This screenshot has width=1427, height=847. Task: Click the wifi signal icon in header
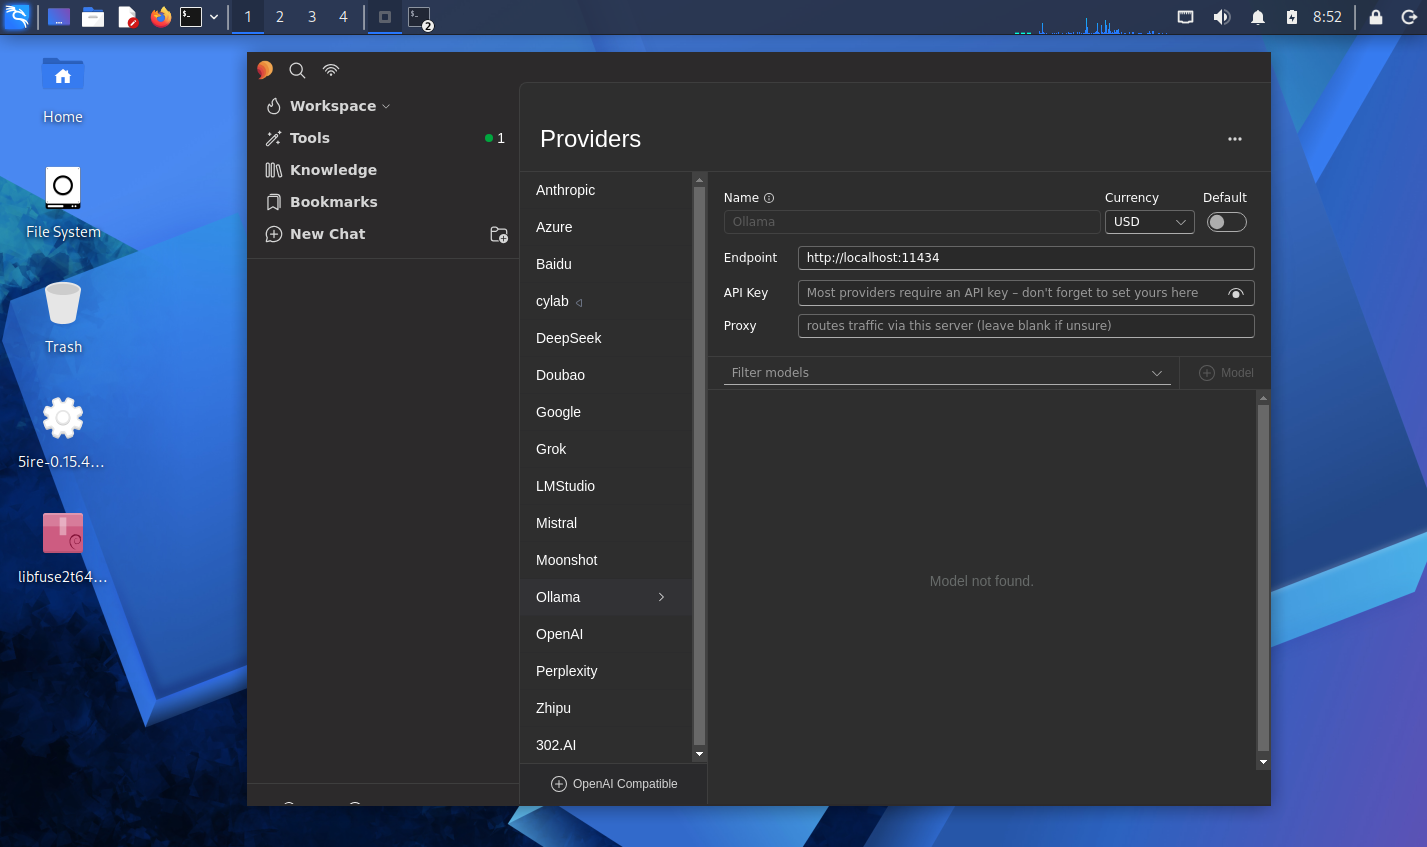[x=331, y=70]
